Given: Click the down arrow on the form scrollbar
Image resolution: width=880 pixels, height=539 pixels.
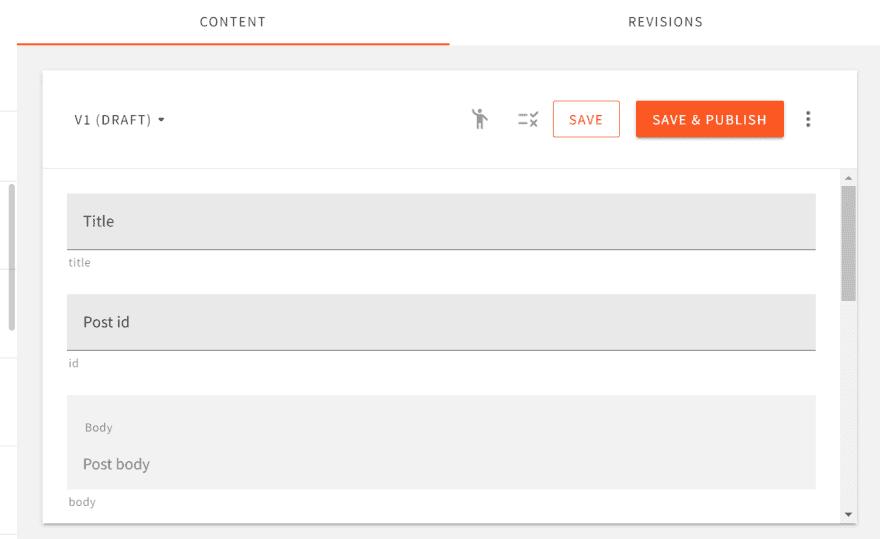Looking at the screenshot, I should 848,514.
